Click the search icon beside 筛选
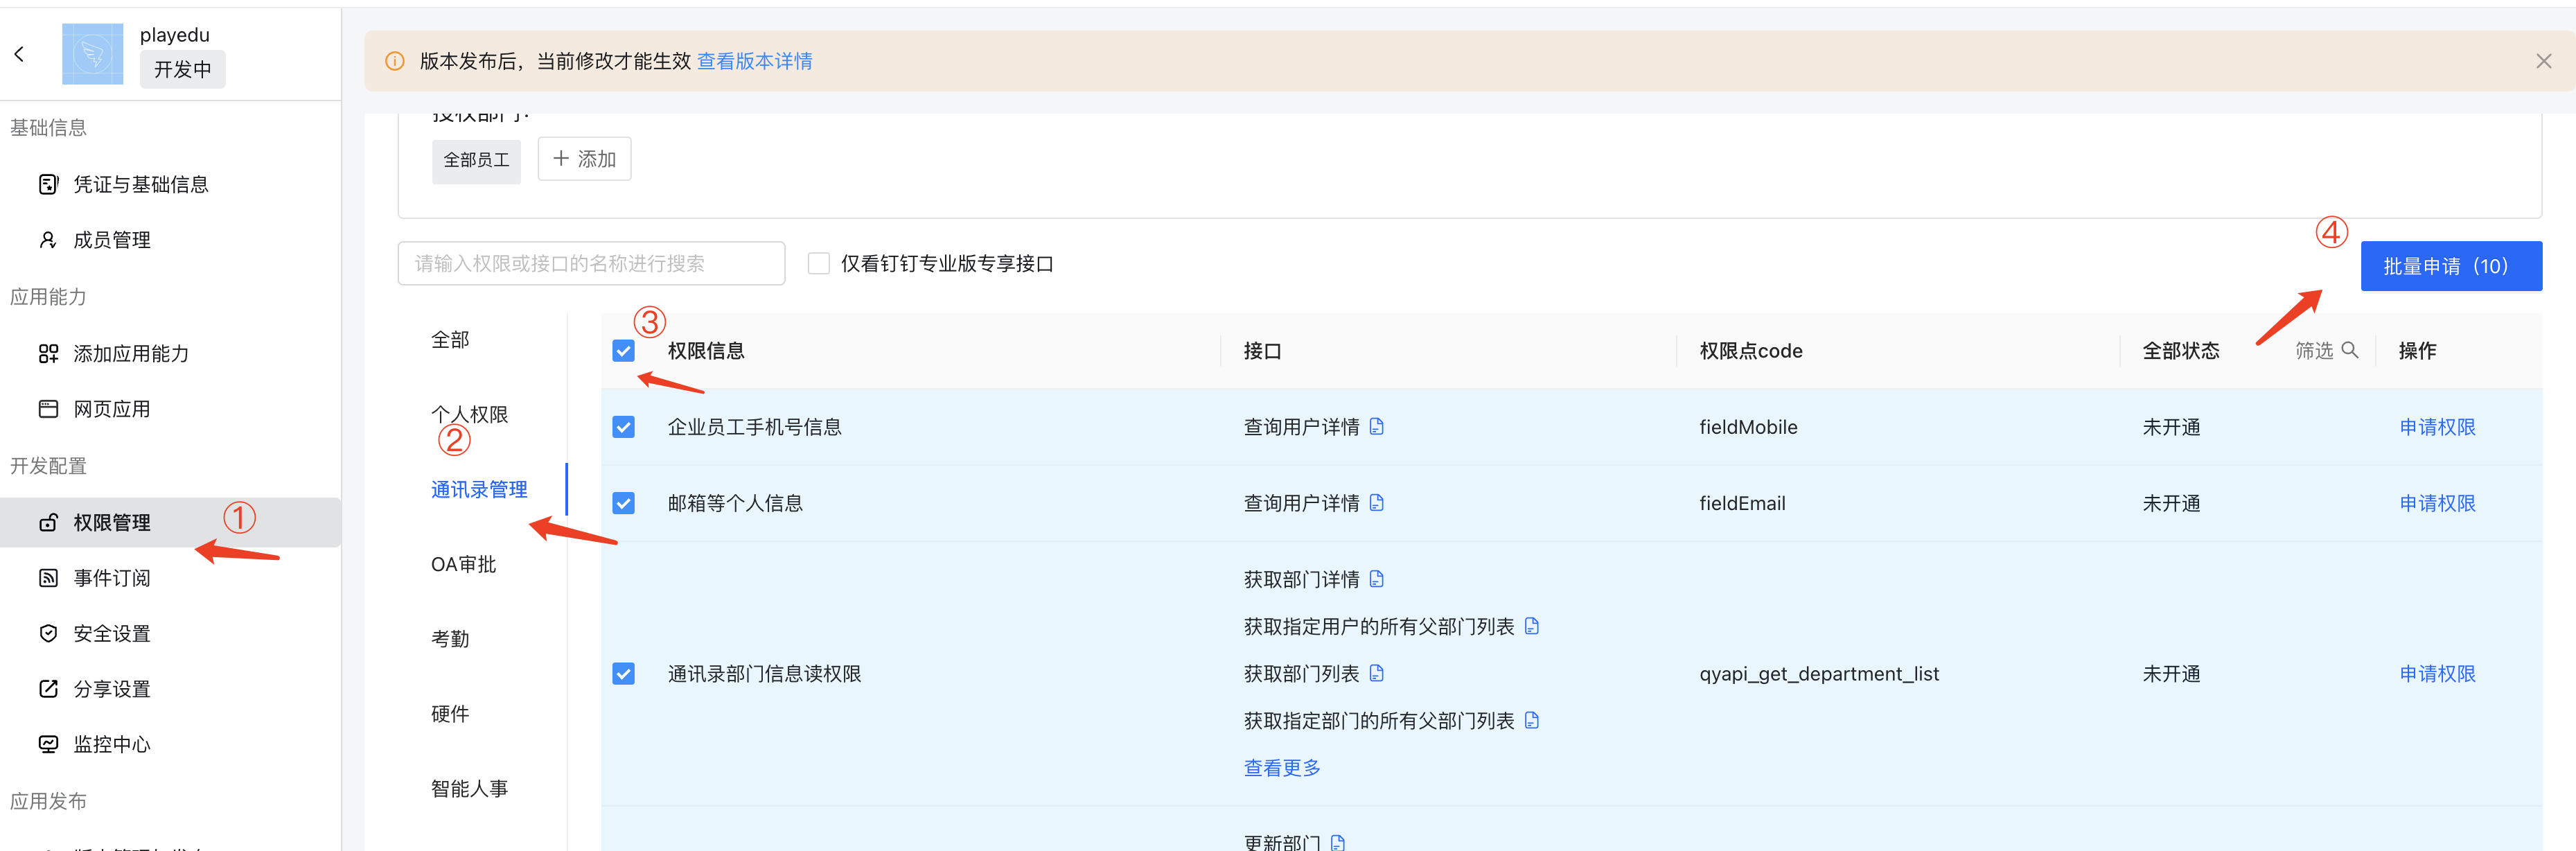The height and width of the screenshot is (851, 2576). tap(2350, 350)
